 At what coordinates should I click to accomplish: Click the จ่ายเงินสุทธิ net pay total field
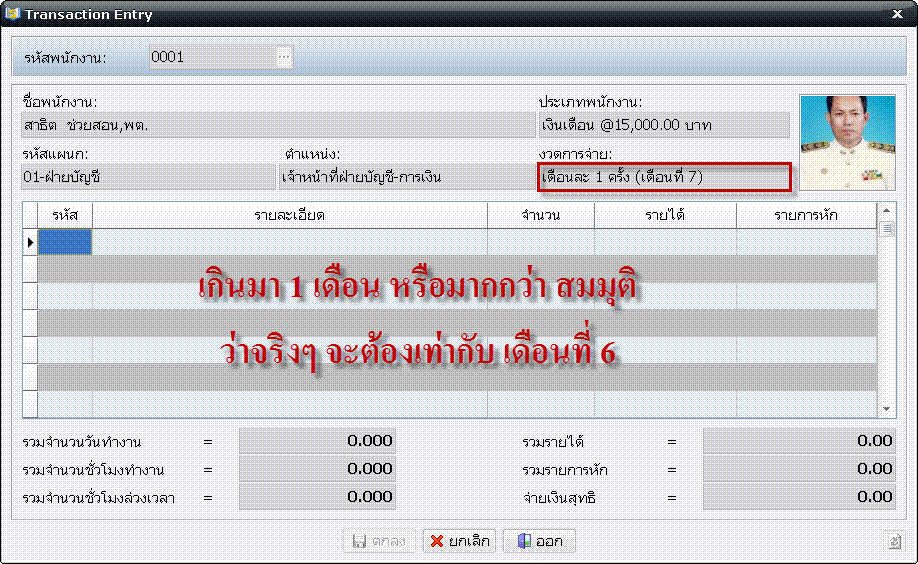(x=799, y=497)
